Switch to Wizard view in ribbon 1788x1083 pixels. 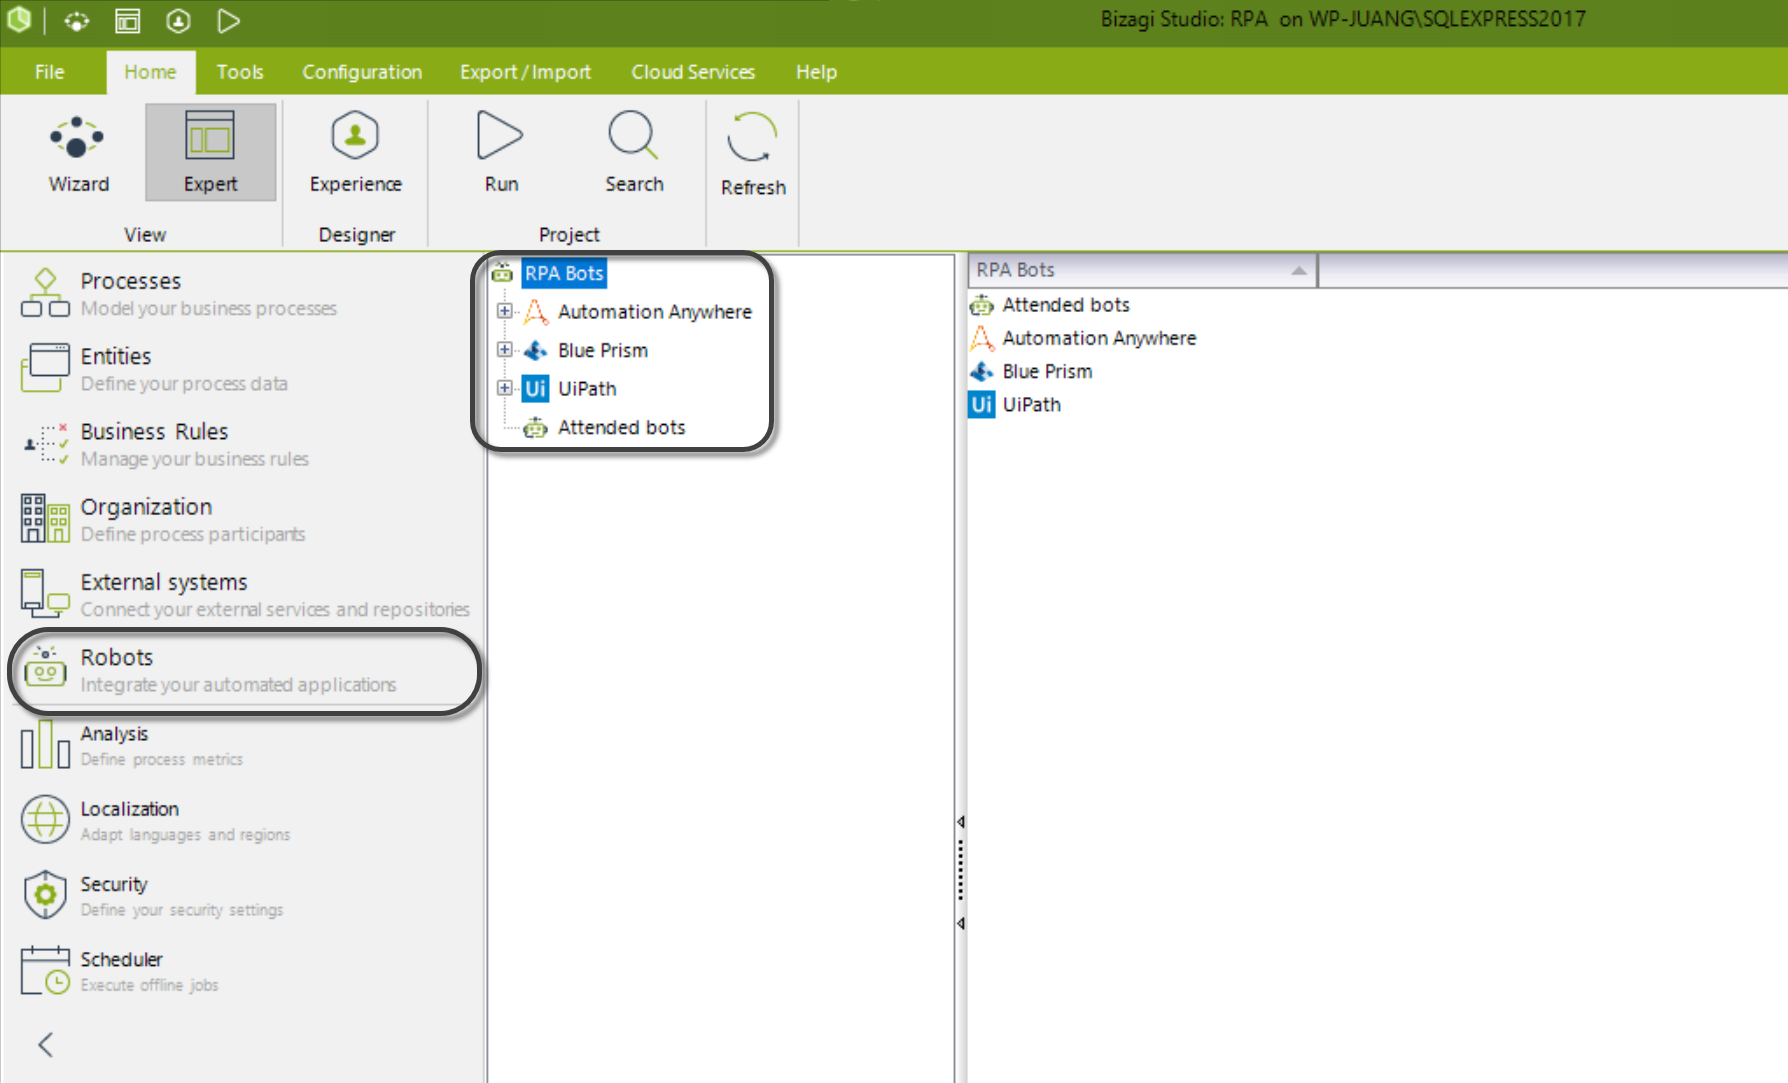[x=79, y=153]
